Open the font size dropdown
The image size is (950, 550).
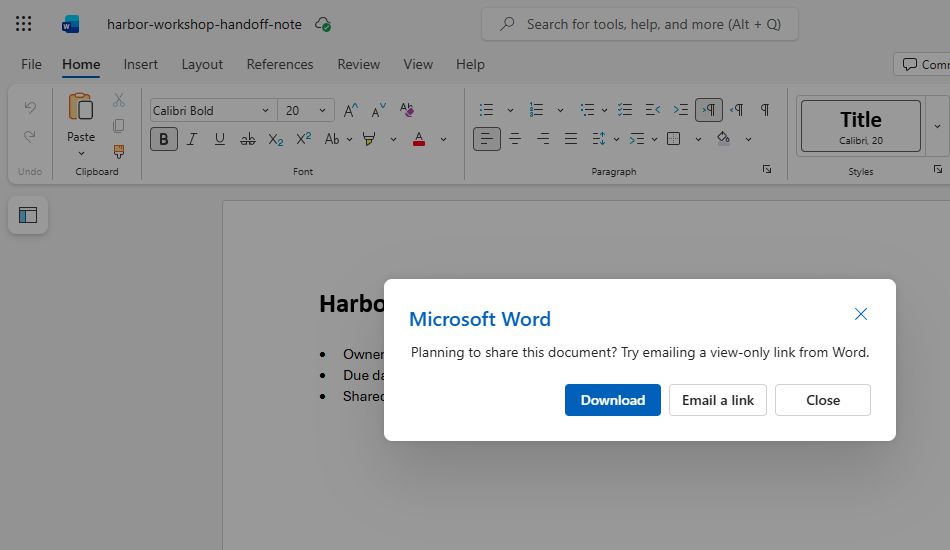tap(322, 110)
